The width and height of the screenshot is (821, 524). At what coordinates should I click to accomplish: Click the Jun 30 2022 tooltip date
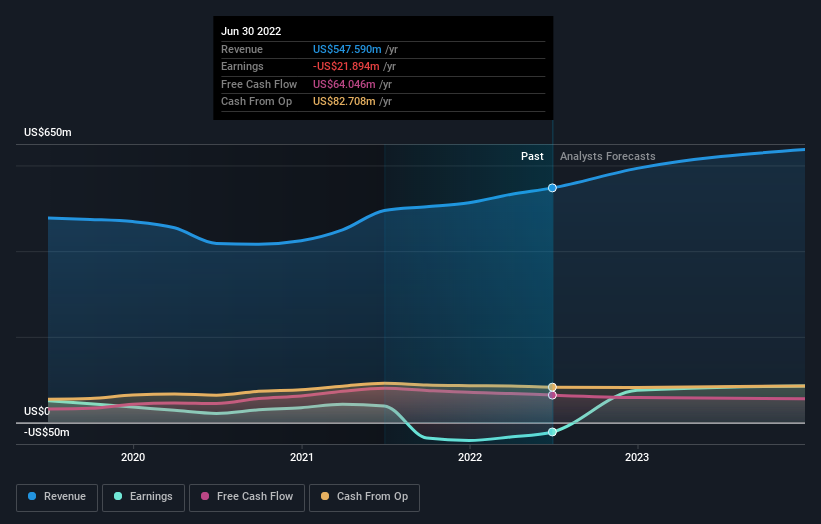tap(251, 31)
